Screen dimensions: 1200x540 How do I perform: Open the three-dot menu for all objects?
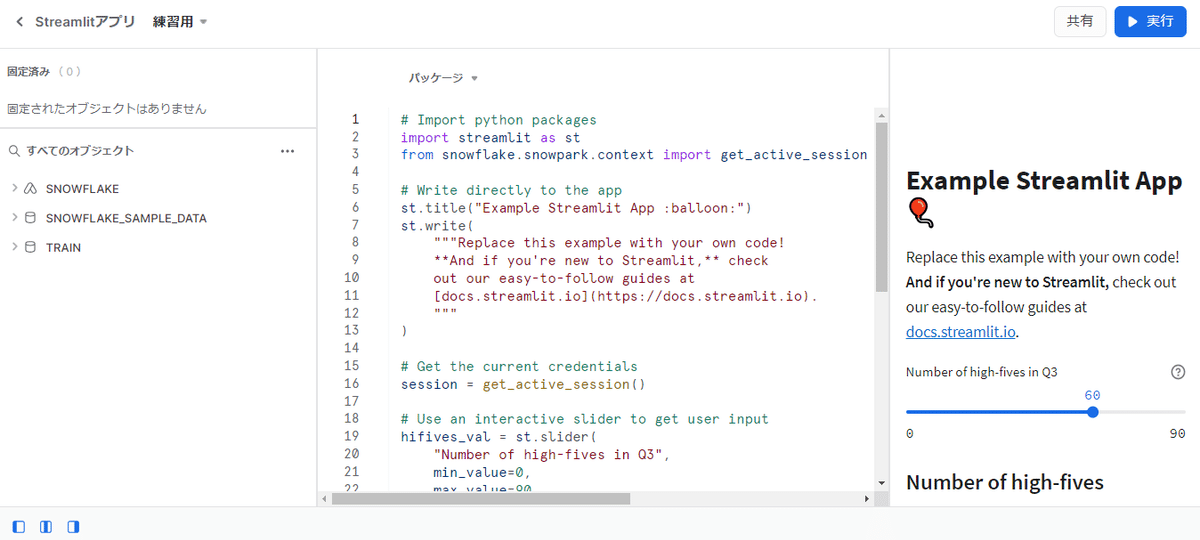288,151
